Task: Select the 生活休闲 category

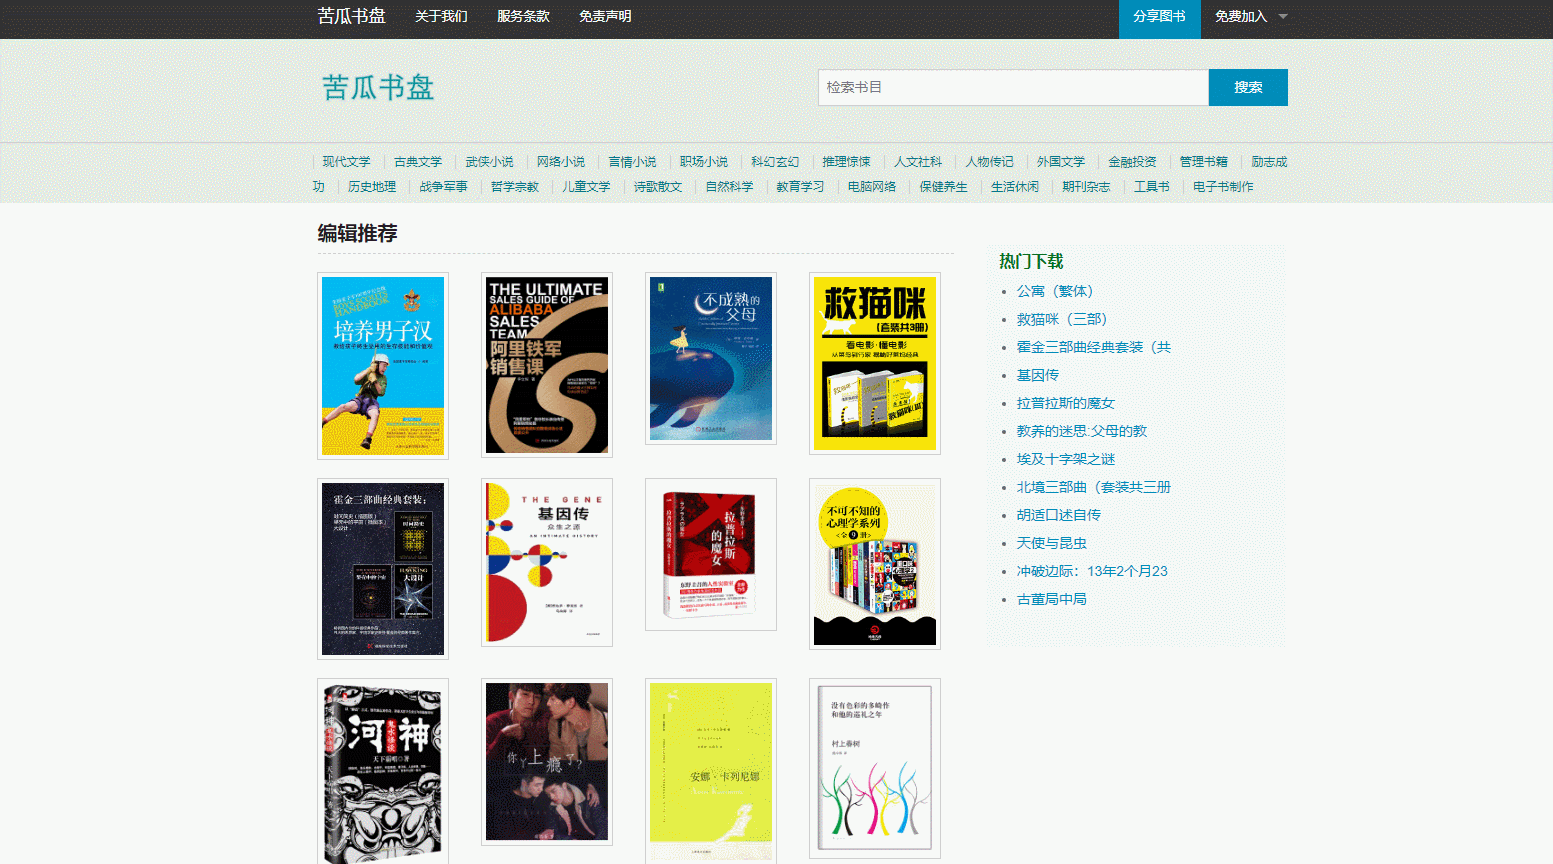Action: [x=1015, y=187]
